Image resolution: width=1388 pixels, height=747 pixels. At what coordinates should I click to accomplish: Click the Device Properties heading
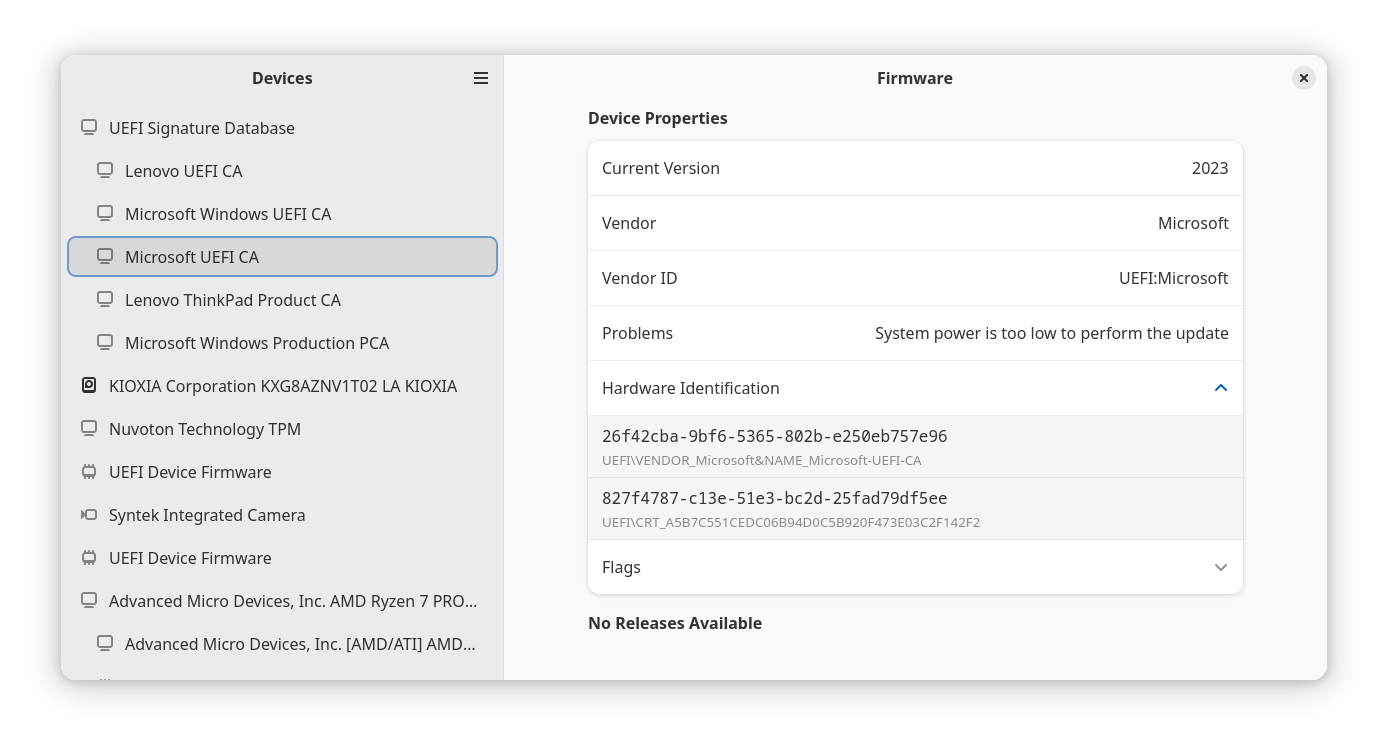(658, 118)
